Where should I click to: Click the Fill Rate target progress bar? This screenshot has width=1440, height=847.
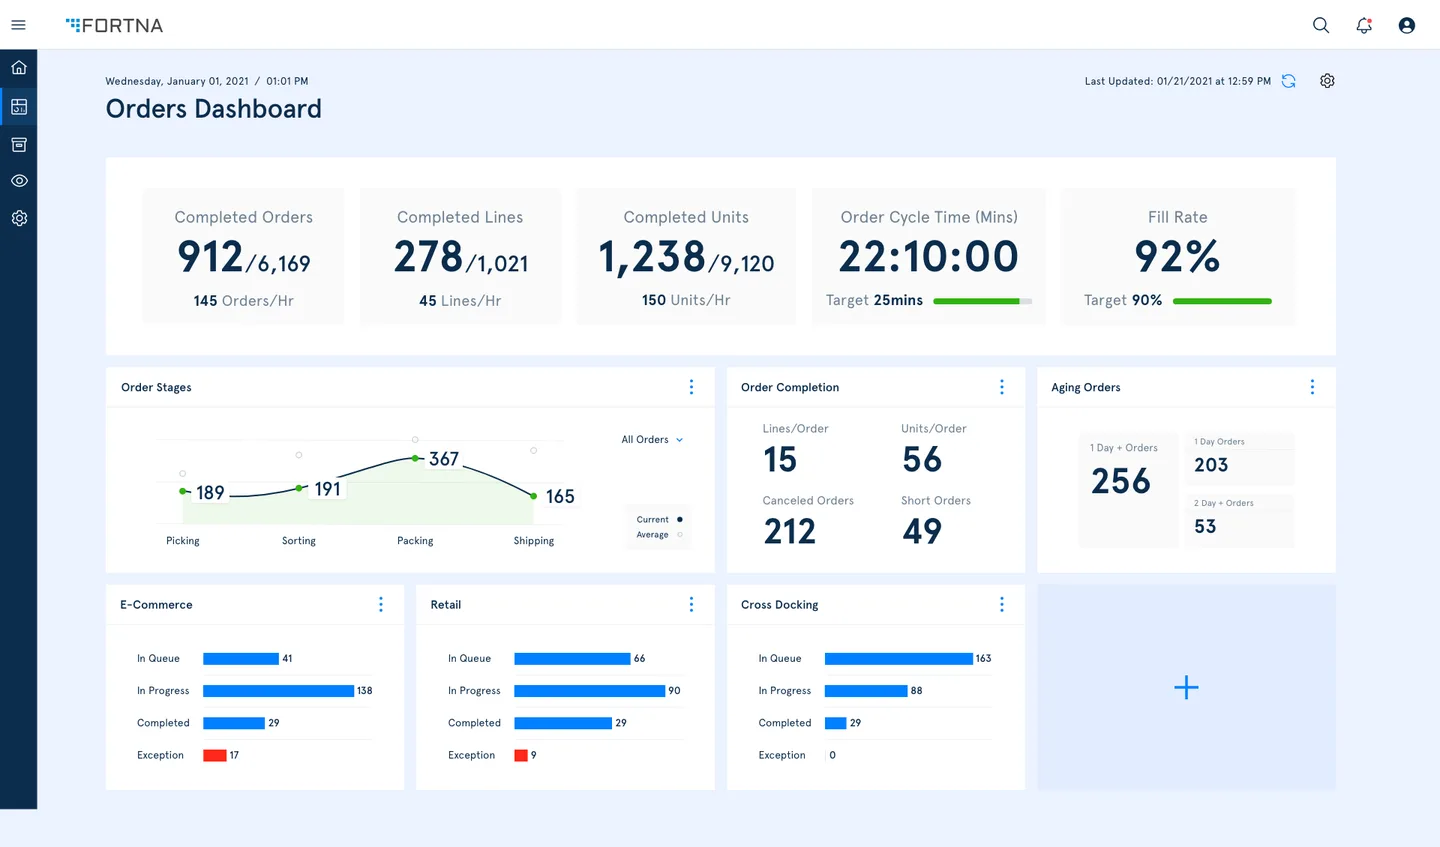[x=1222, y=300]
